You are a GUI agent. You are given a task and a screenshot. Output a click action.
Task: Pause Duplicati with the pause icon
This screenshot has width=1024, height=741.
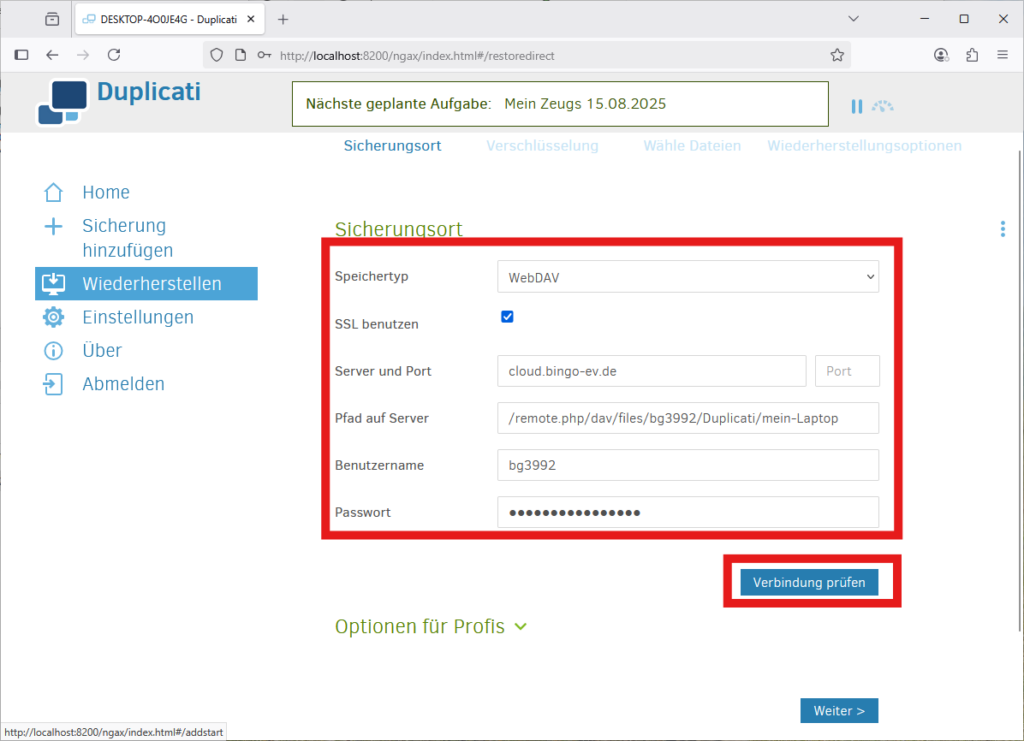coord(857,106)
